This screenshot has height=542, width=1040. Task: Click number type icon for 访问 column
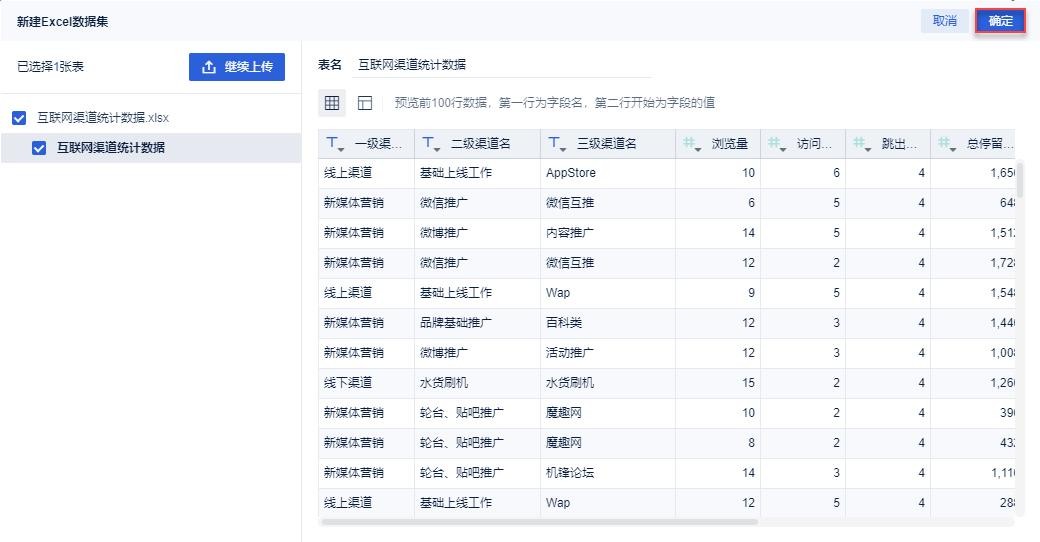[x=776, y=144]
